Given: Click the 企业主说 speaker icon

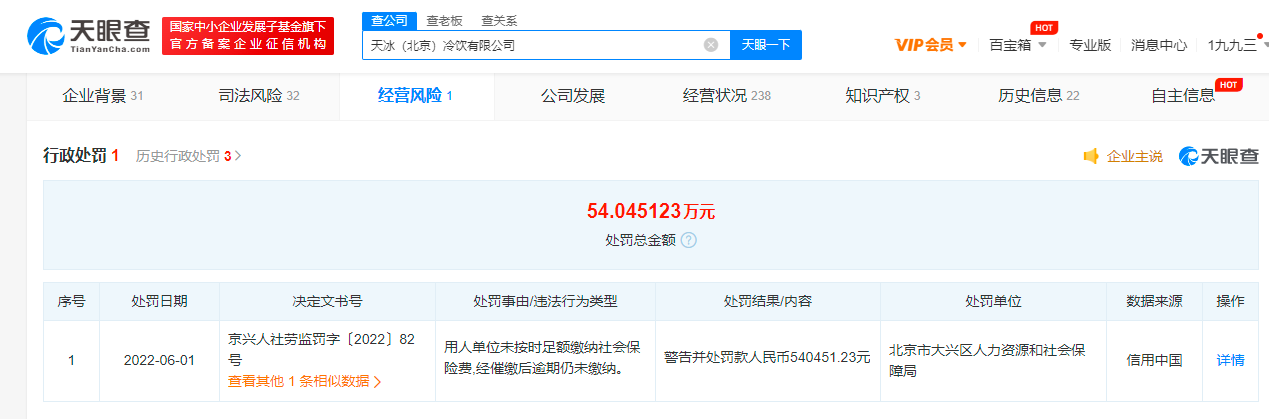Looking at the screenshot, I should (x=1091, y=156).
